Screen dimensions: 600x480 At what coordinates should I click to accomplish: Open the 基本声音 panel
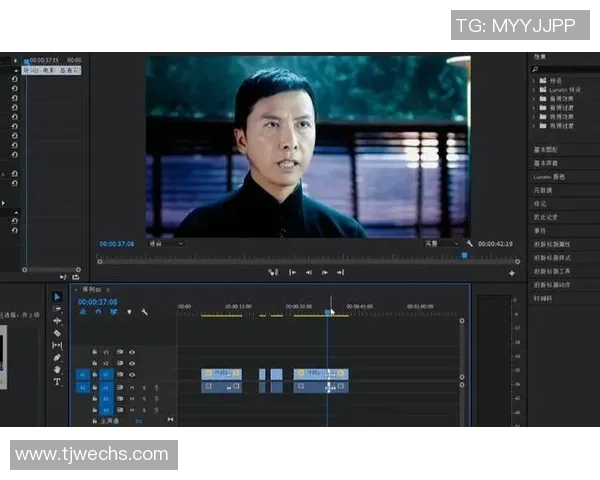tap(546, 163)
